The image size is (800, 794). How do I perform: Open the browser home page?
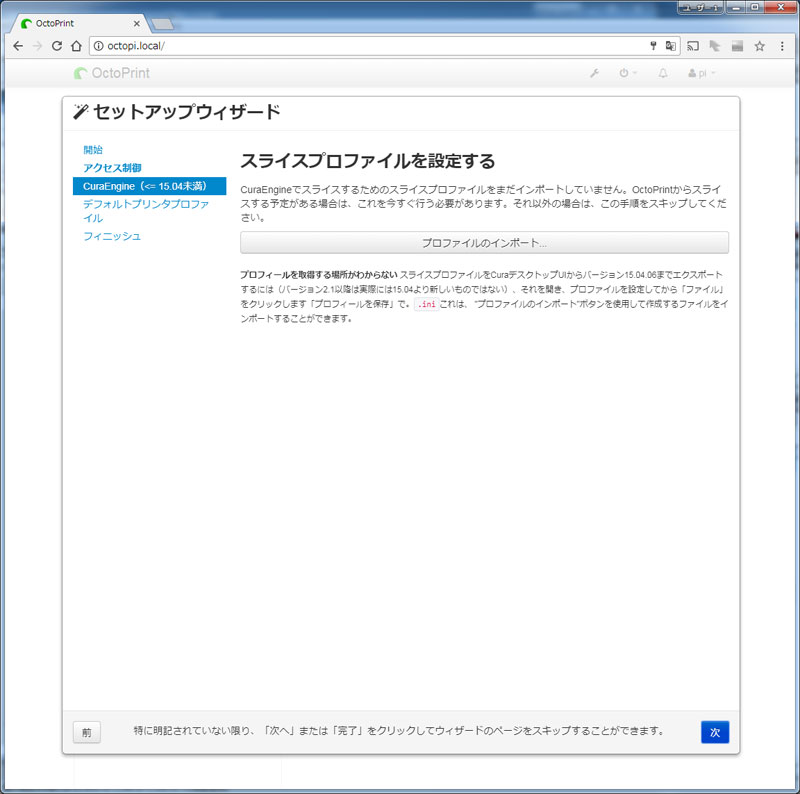coord(76,46)
